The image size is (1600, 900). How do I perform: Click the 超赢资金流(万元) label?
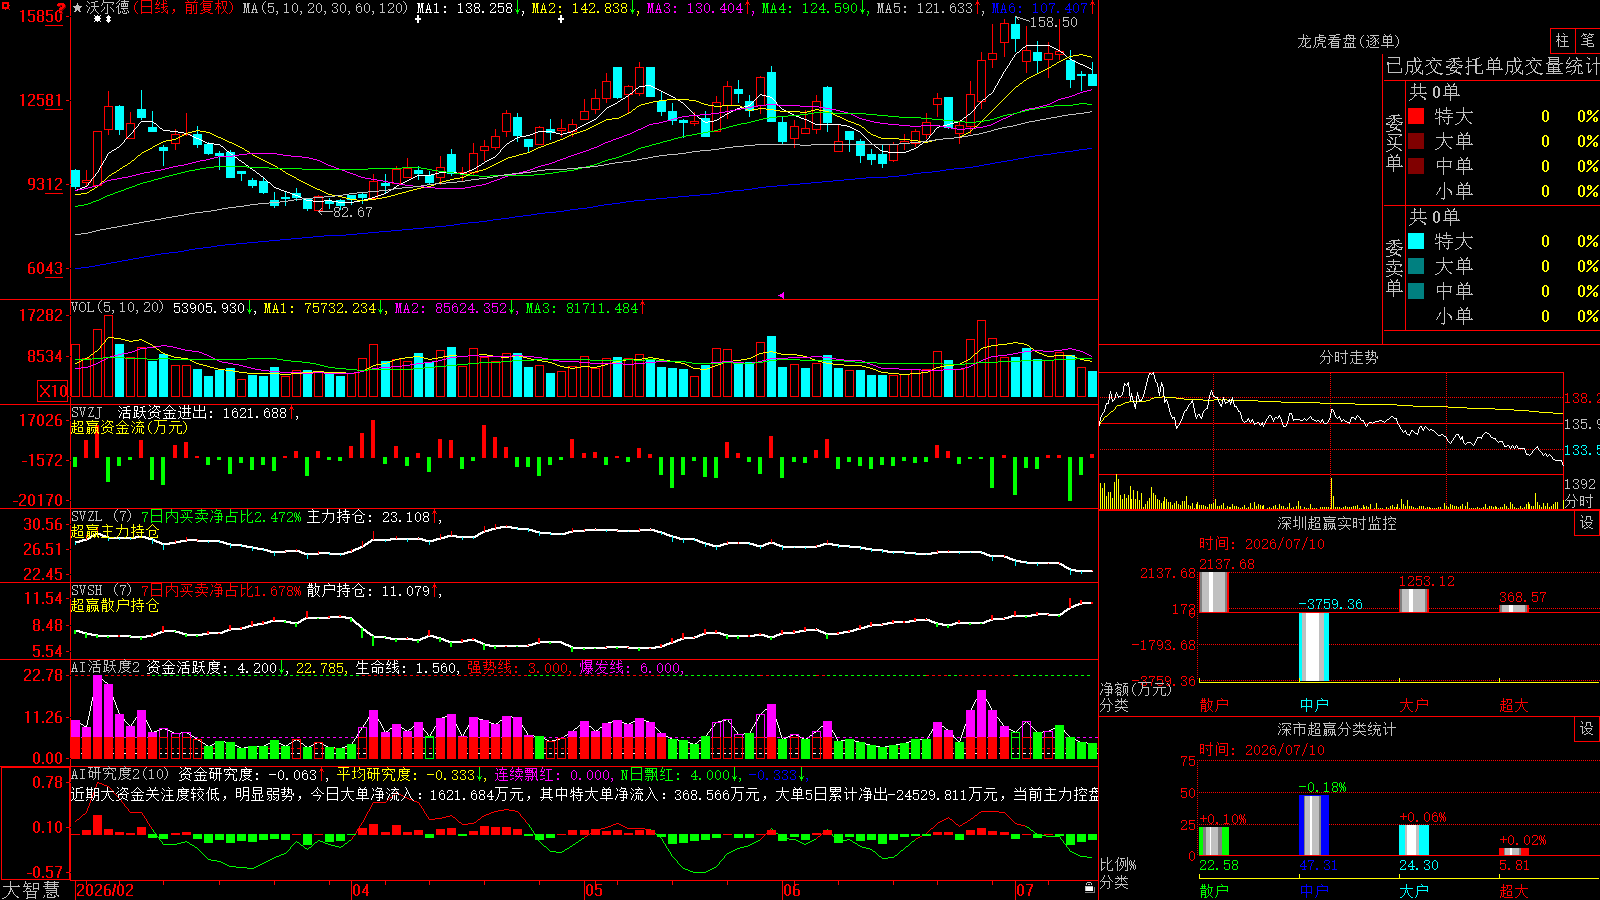129,427
